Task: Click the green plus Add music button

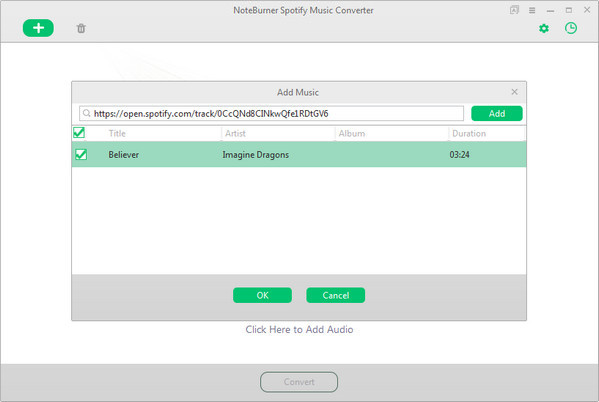Action: point(38,28)
